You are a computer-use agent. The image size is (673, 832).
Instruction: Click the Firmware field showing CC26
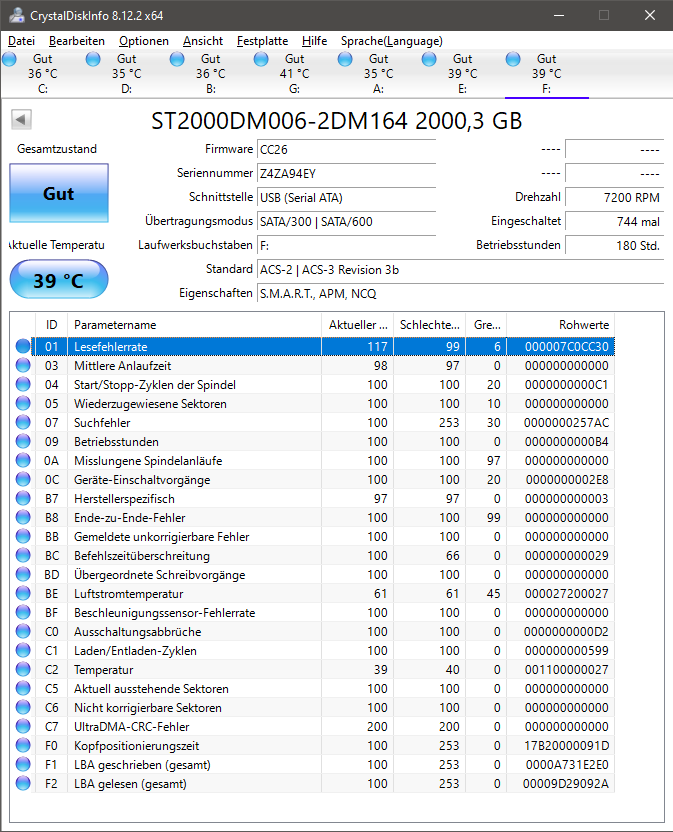click(x=347, y=150)
